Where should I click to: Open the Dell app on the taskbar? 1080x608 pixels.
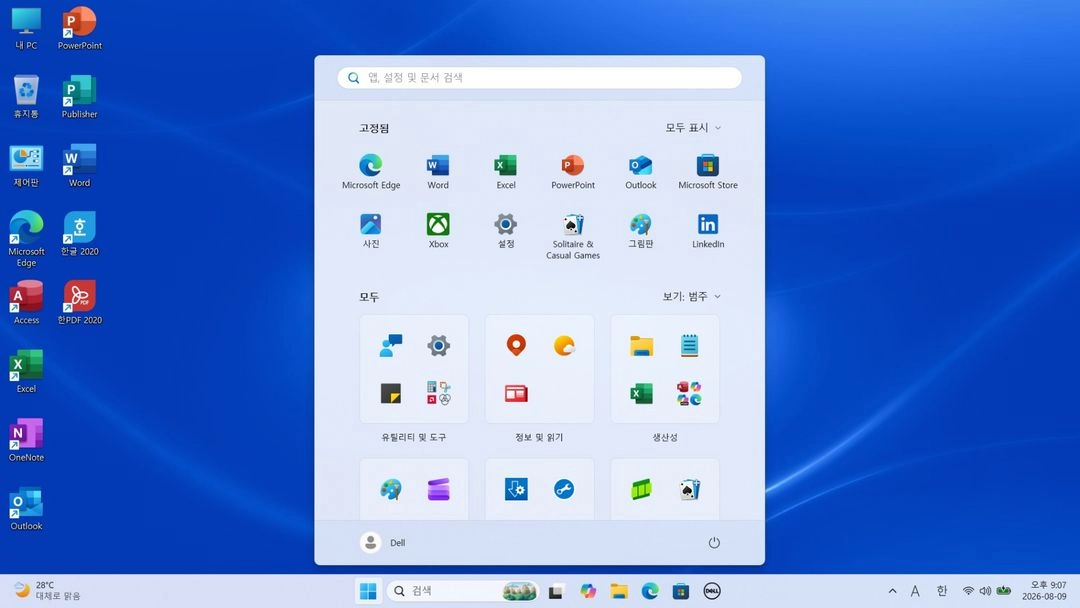[x=712, y=591]
